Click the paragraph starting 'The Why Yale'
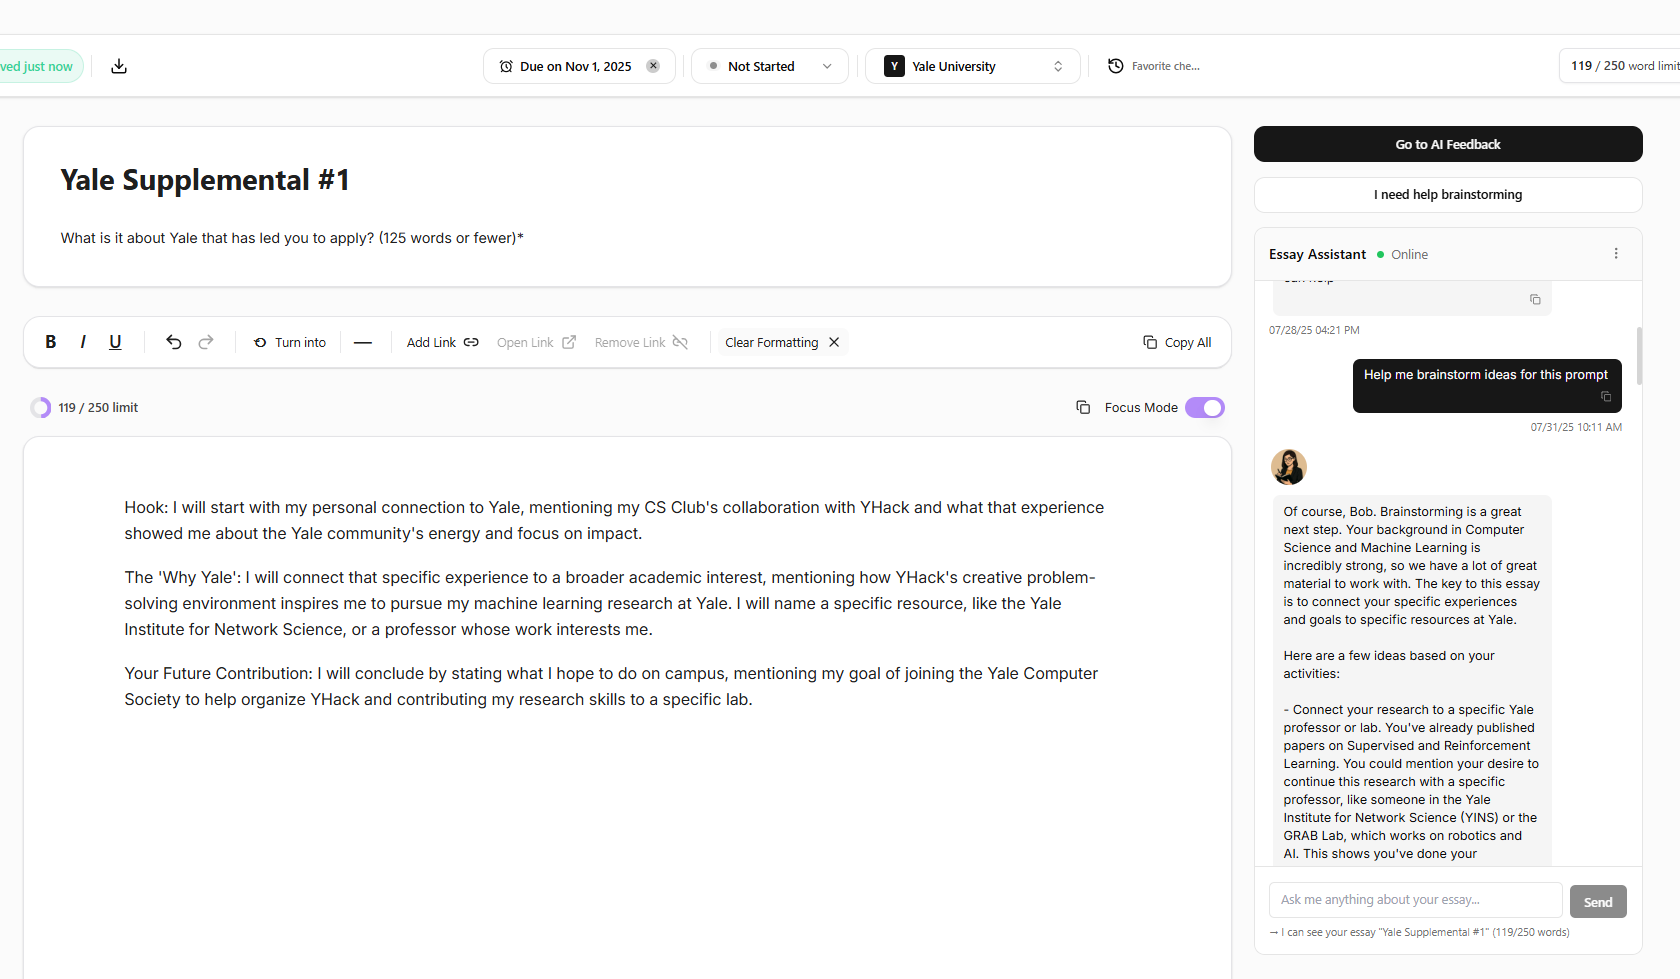The height and width of the screenshot is (979, 1680). [x=610, y=604]
